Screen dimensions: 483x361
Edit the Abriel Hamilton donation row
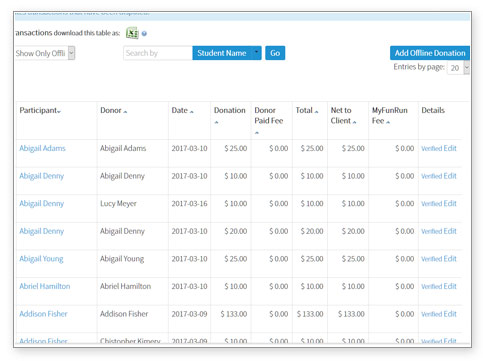450,286
